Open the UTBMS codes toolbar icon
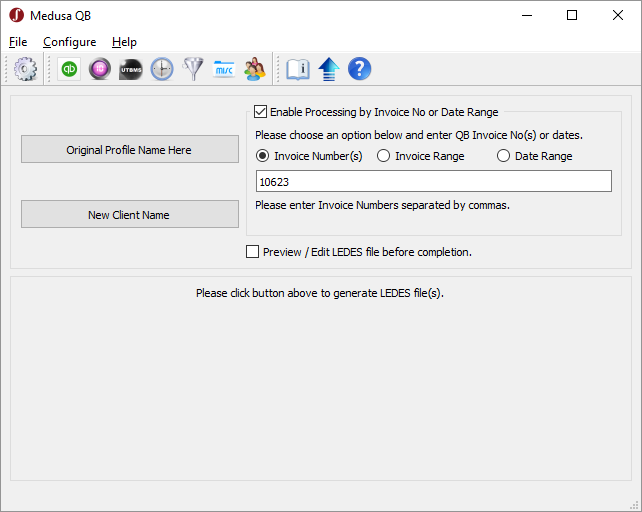 pyautogui.click(x=131, y=69)
